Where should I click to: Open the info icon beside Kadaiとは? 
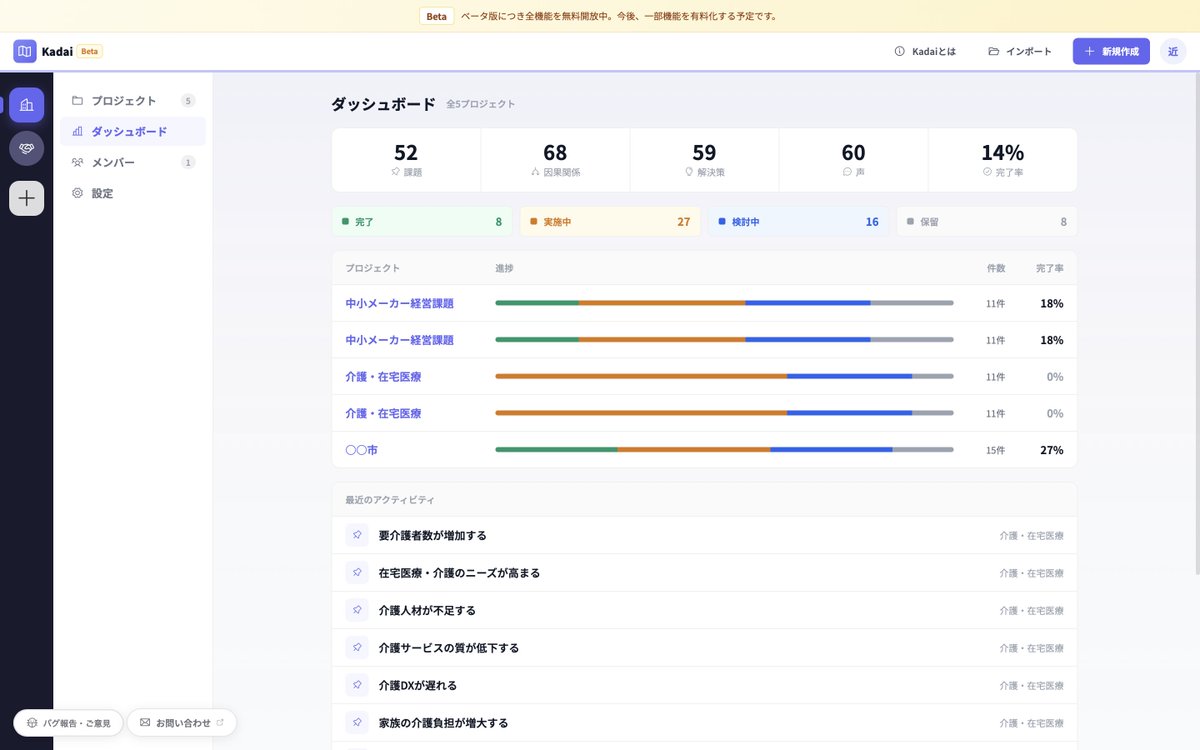coord(898,51)
